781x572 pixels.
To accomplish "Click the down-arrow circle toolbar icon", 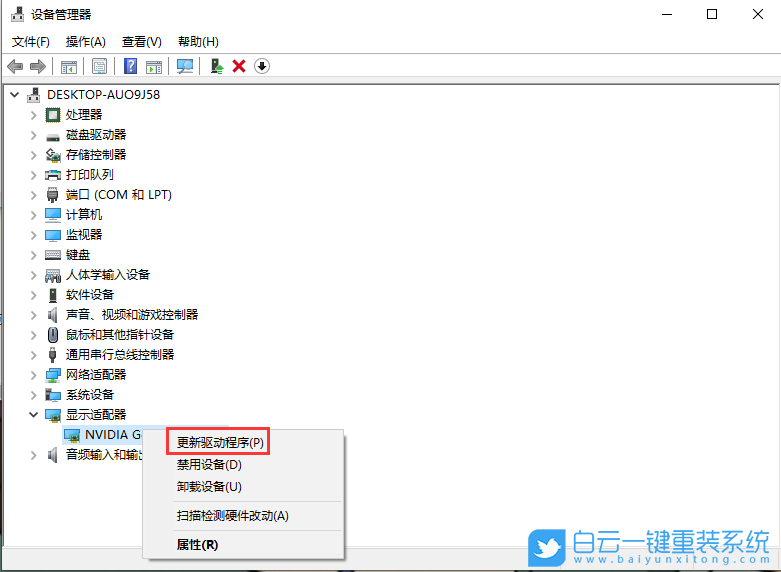I will (262, 66).
